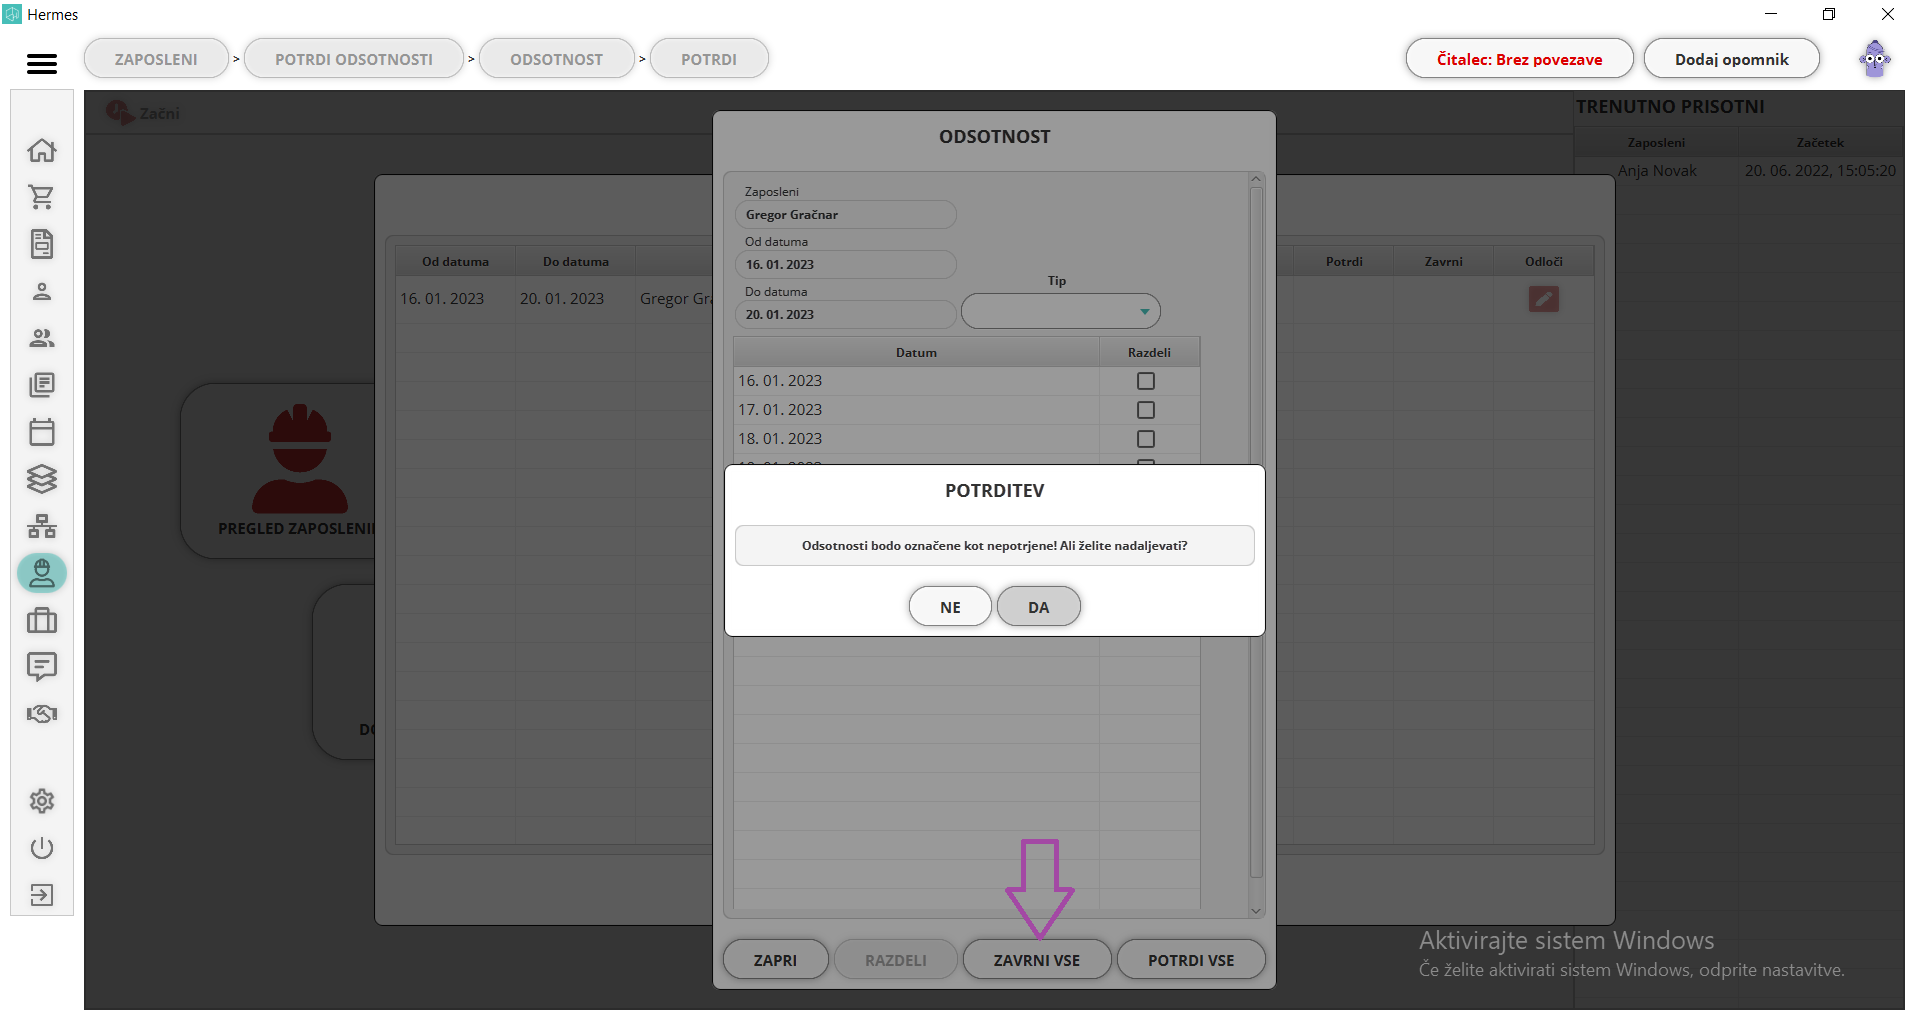This screenshot has width=1916, height=1028.
Task: Click the Potrdi column header
Action: pos(1344,261)
